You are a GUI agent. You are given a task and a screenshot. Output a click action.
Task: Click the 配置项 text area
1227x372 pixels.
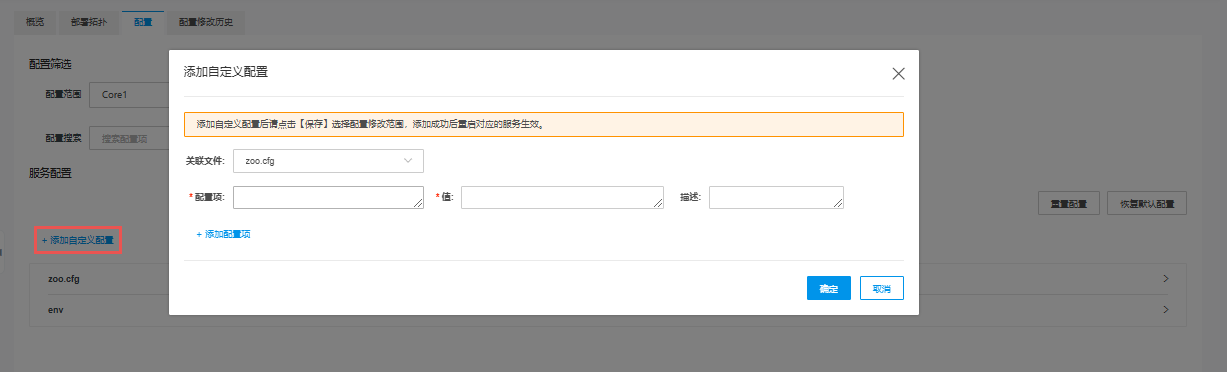pyautogui.click(x=328, y=197)
